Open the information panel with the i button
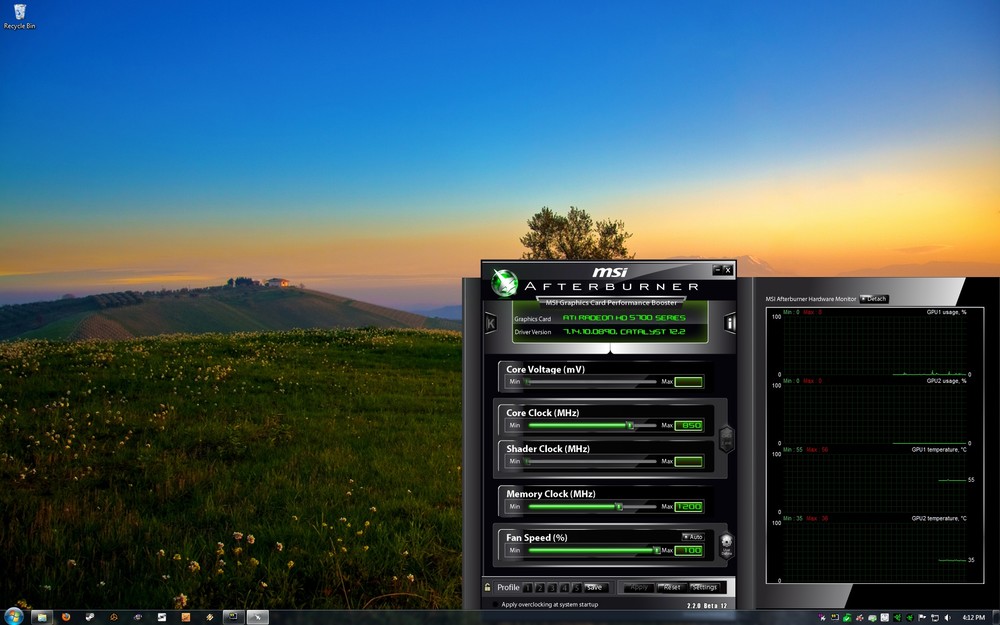The height and width of the screenshot is (625, 1000). point(730,323)
